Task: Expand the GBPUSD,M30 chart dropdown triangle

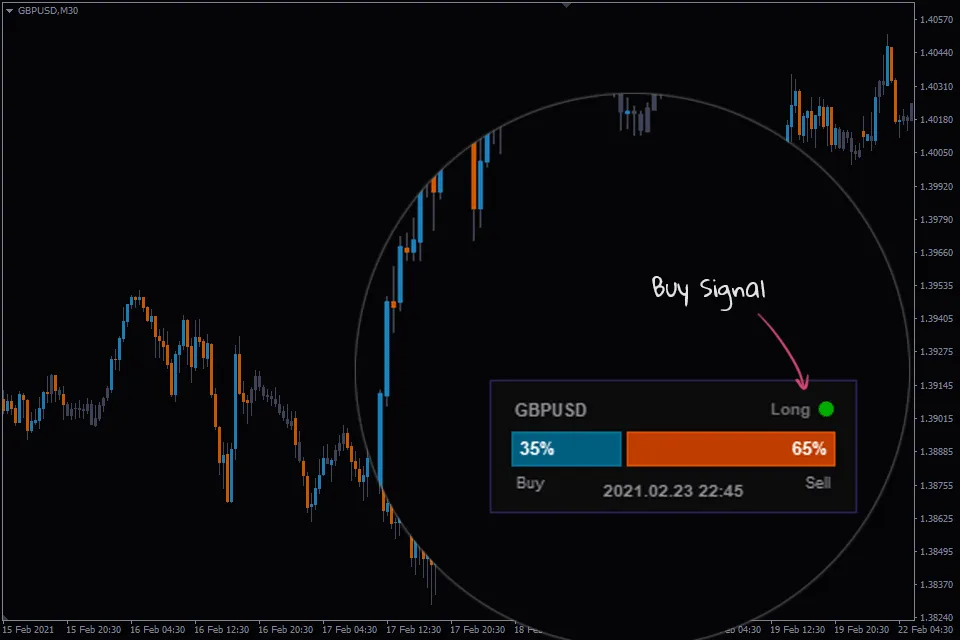Action: (10, 11)
